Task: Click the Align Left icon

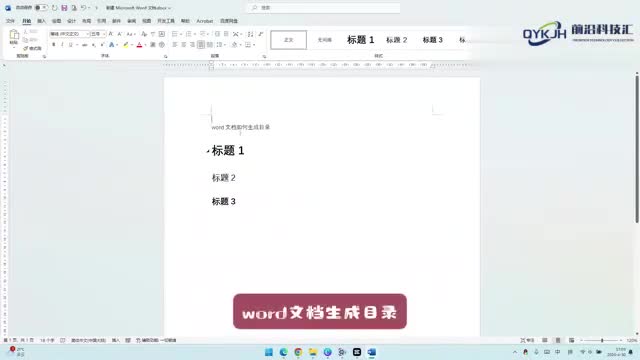Action: 175,44
